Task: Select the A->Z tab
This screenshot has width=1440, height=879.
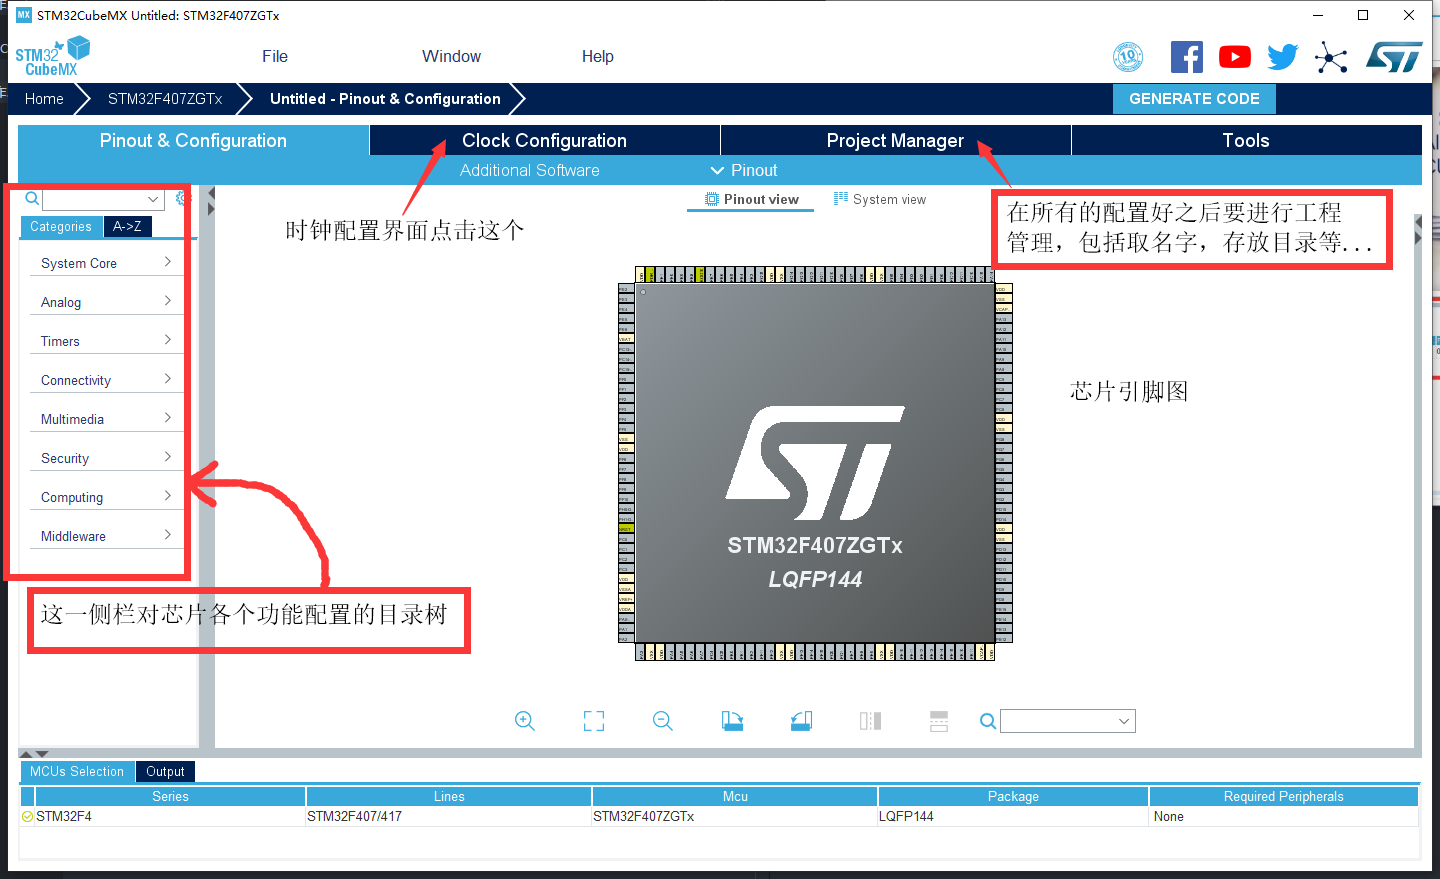Action: [x=127, y=227]
